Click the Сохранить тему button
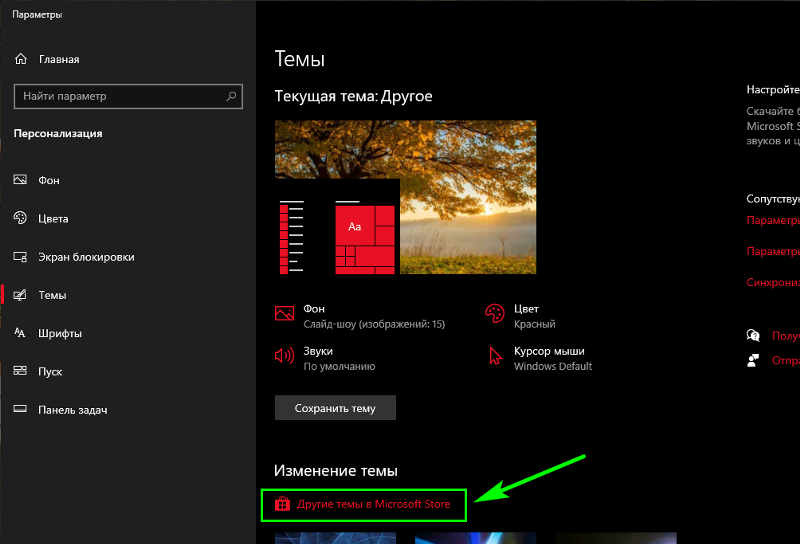 click(x=335, y=408)
